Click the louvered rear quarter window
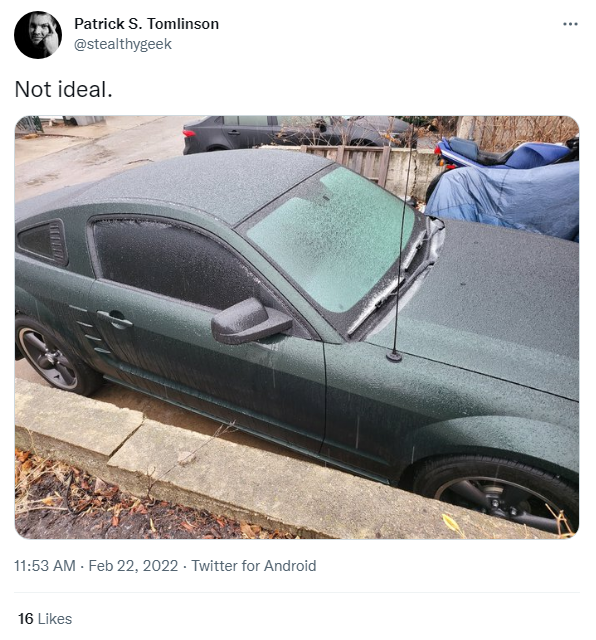The image size is (596, 640). (x=43, y=242)
